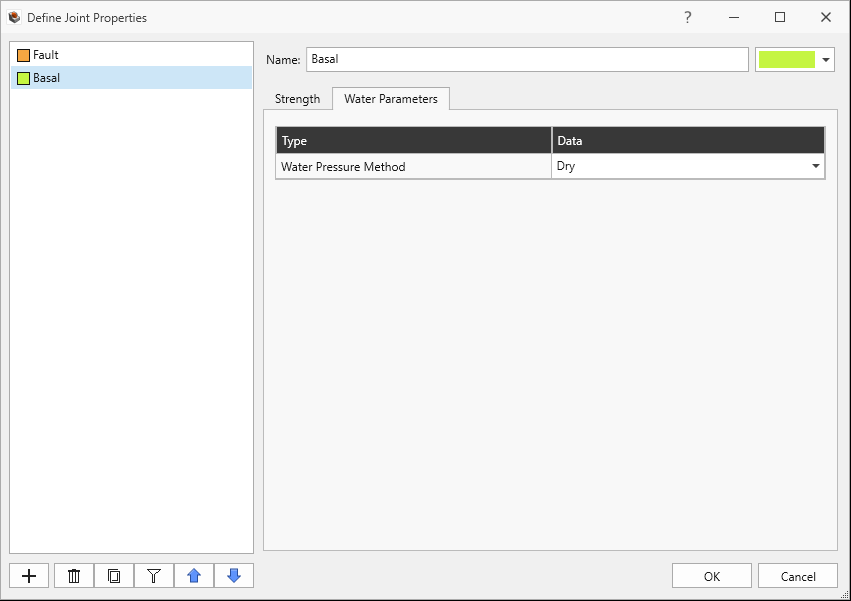This screenshot has height=601, width=851.
Task: Open the filter tool
Action: click(x=153, y=575)
